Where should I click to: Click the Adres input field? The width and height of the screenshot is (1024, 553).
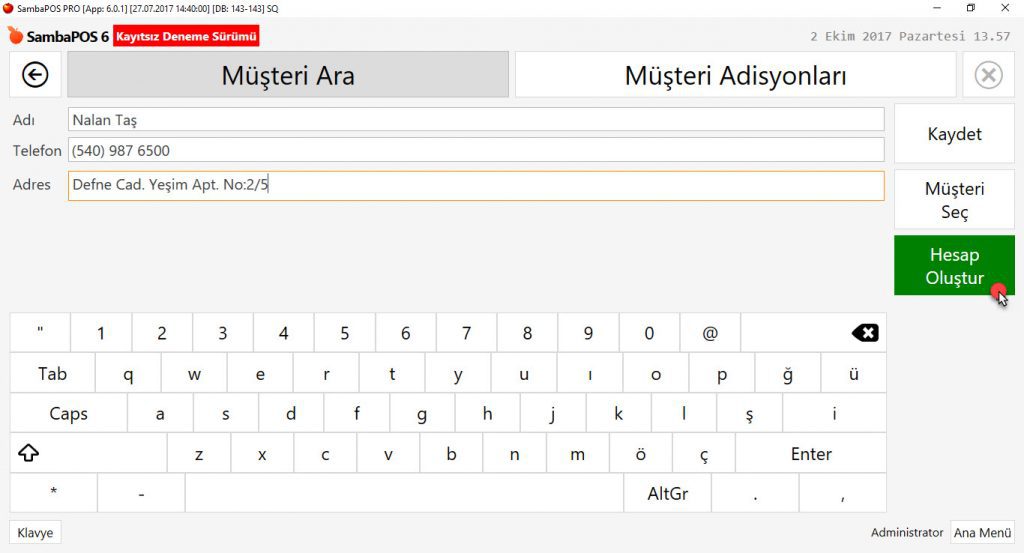pyautogui.click(x=476, y=186)
